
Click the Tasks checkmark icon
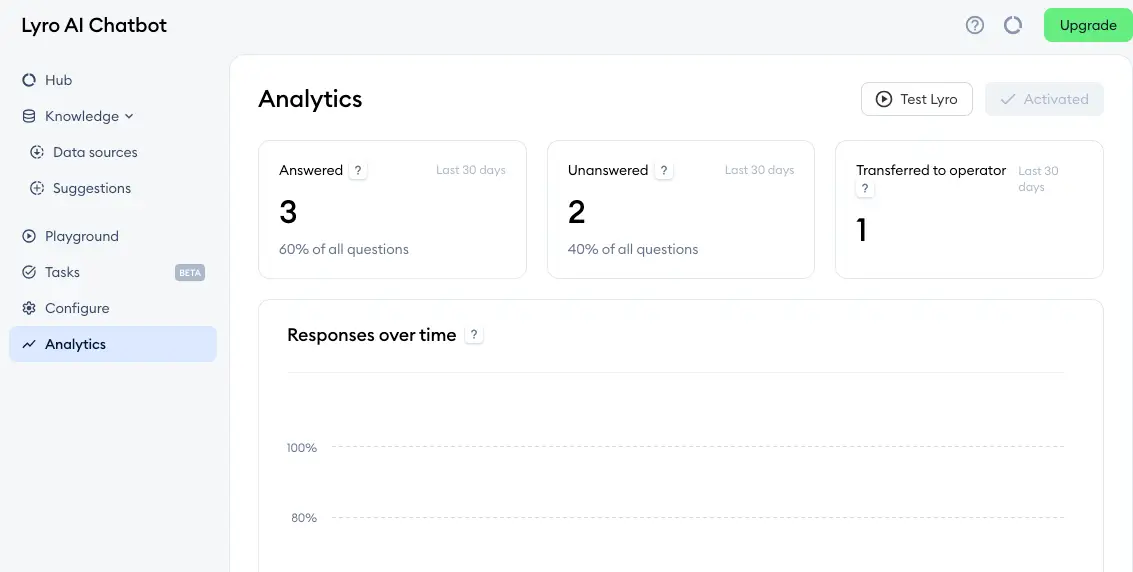coord(29,272)
